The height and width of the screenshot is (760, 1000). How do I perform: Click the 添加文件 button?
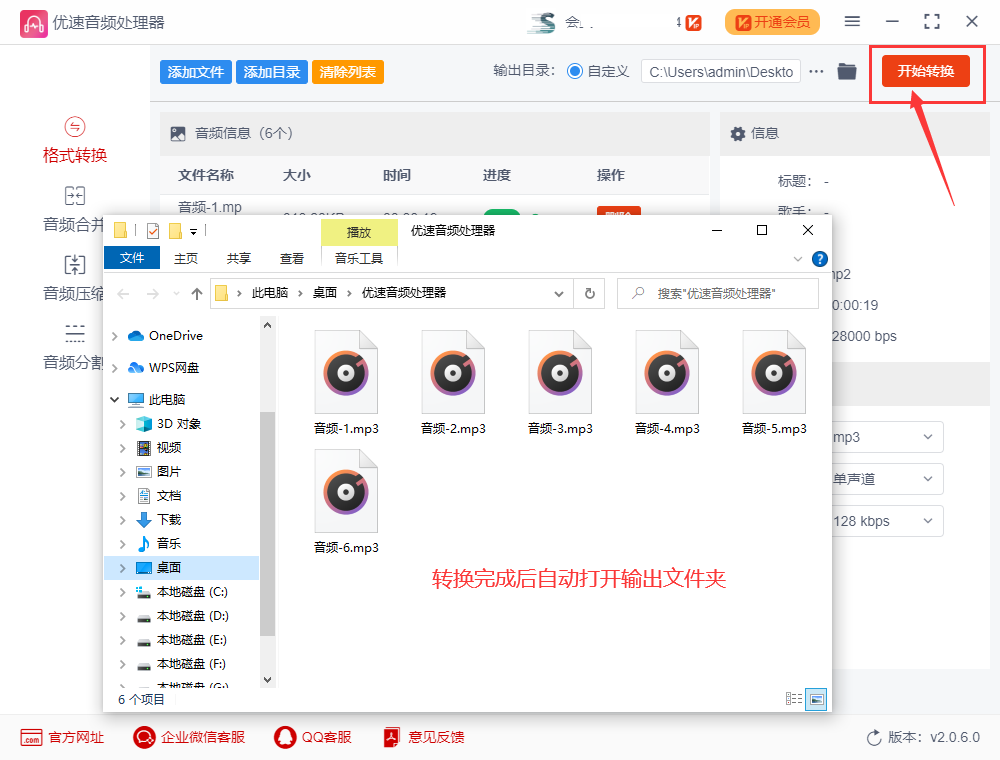tap(195, 71)
